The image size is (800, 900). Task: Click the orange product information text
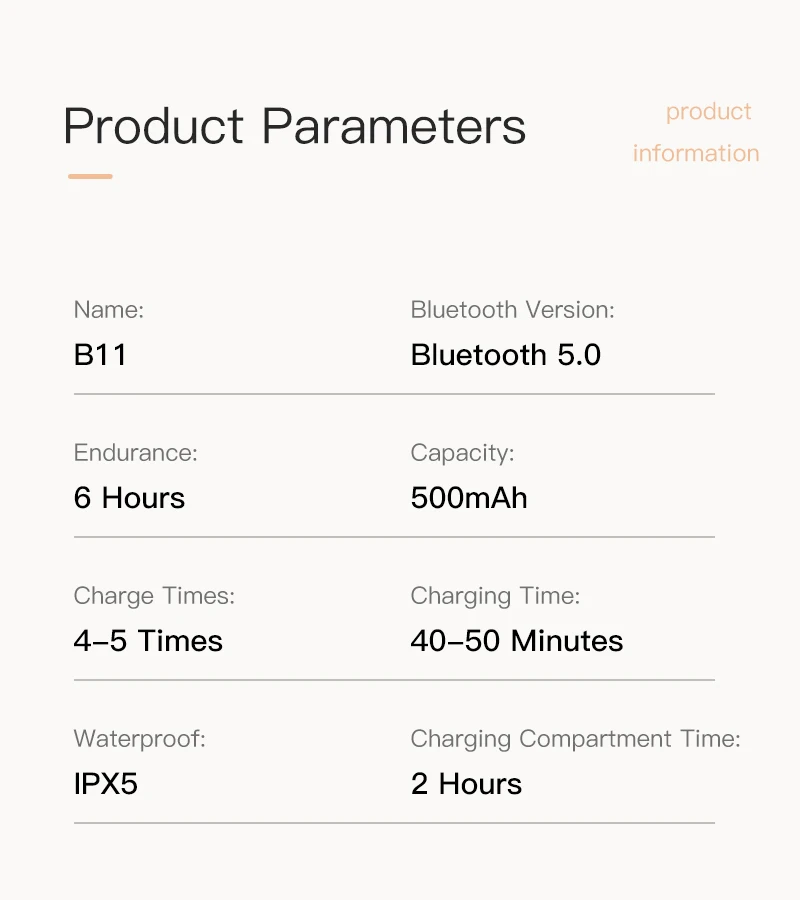point(696,133)
